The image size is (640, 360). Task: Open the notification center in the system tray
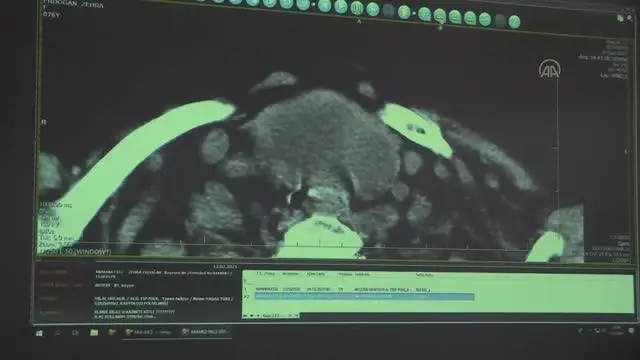pyautogui.click(x=631, y=331)
